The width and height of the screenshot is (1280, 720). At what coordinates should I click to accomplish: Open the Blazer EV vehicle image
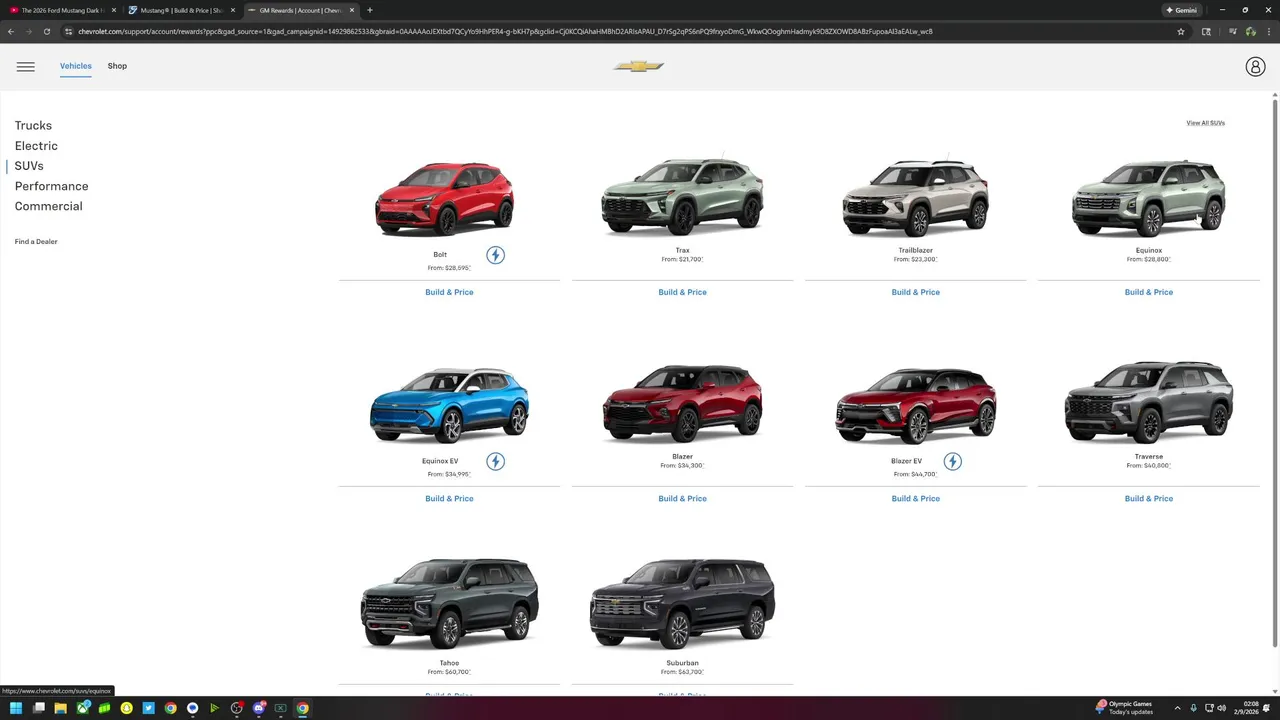(915, 404)
